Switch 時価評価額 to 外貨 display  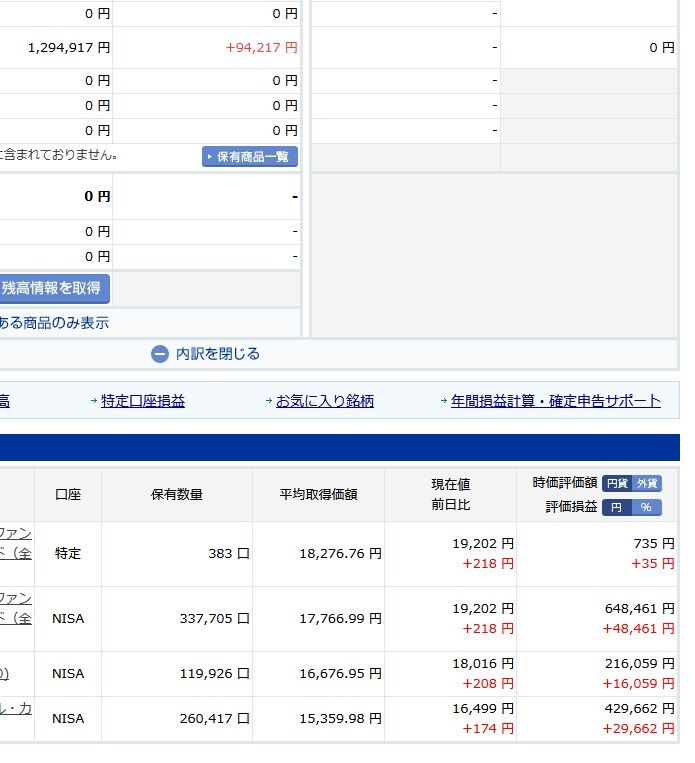point(647,483)
